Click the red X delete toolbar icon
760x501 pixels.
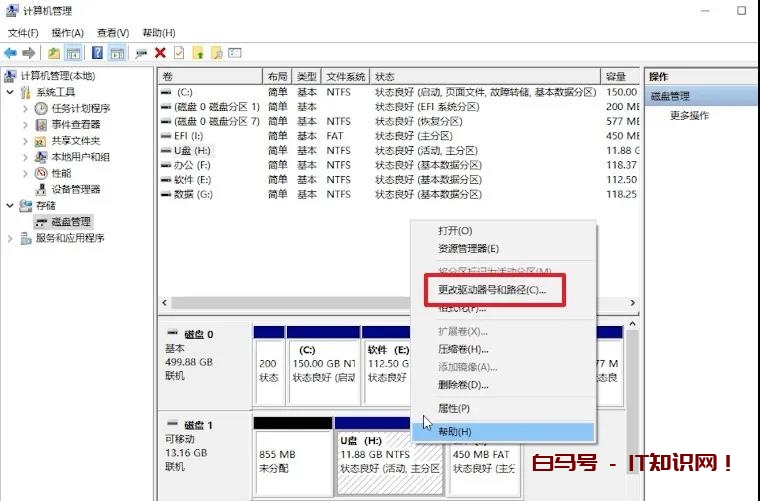click(160, 52)
